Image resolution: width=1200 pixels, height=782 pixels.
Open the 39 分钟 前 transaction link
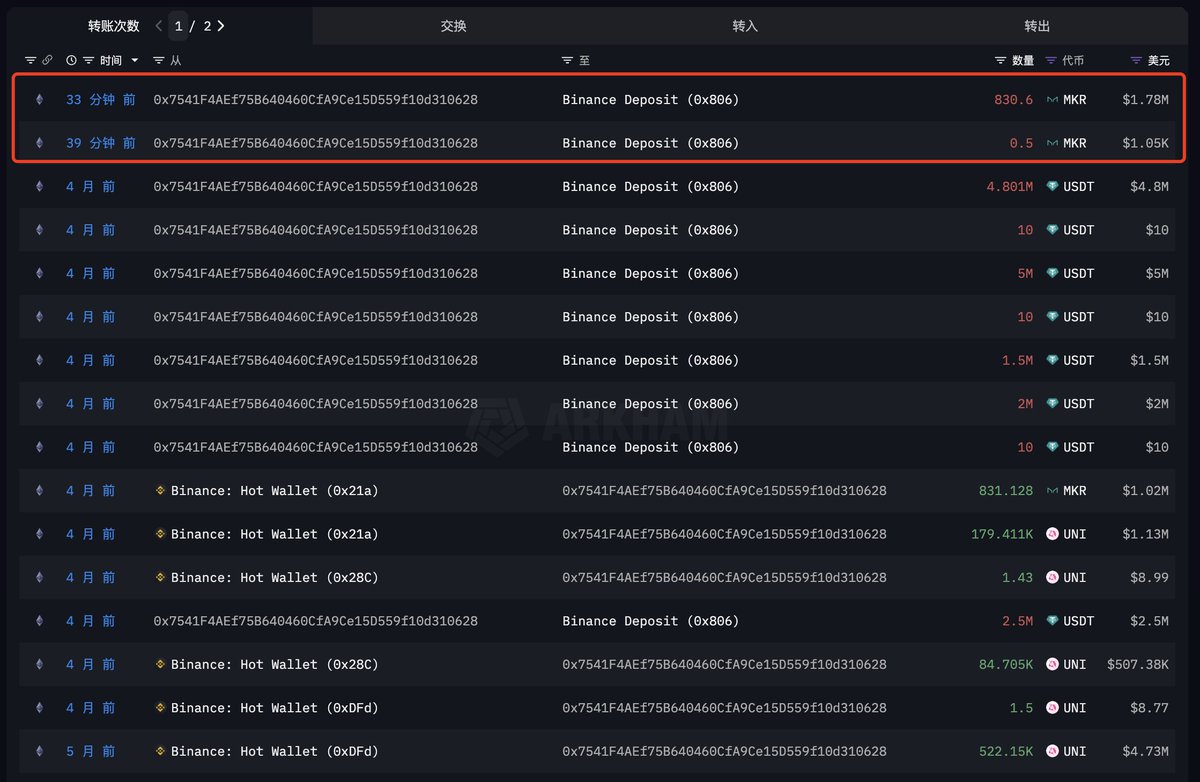coord(101,143)
